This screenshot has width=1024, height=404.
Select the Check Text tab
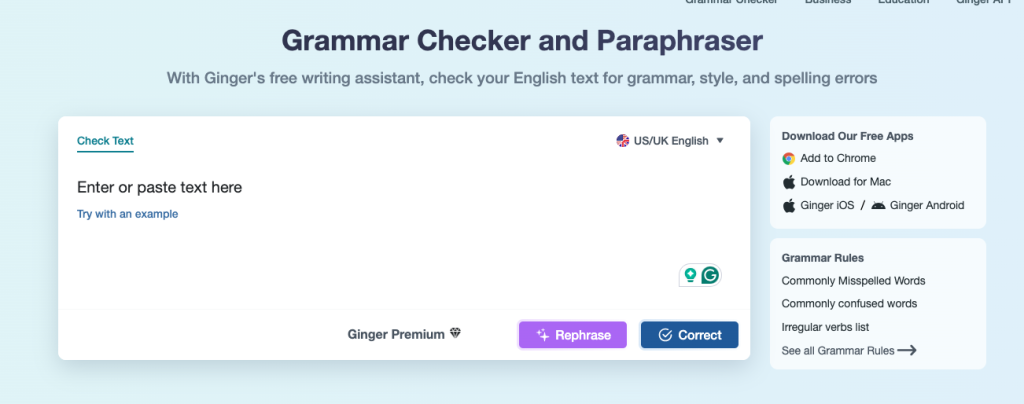(105, 141)
